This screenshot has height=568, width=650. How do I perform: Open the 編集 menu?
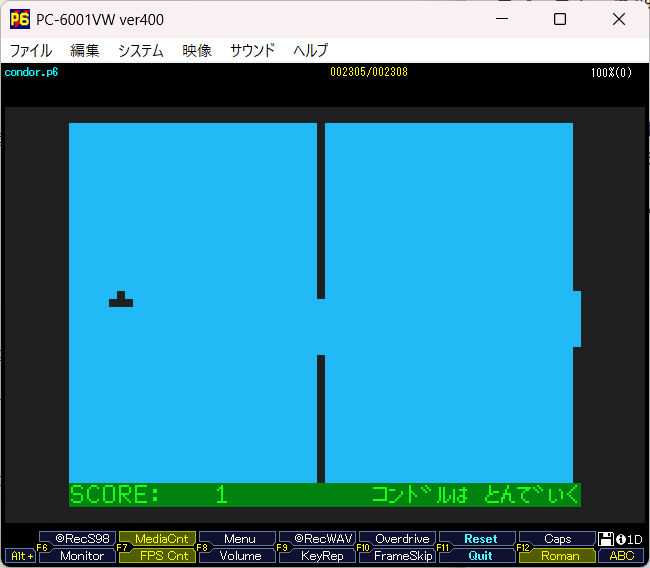pos(84,50)
